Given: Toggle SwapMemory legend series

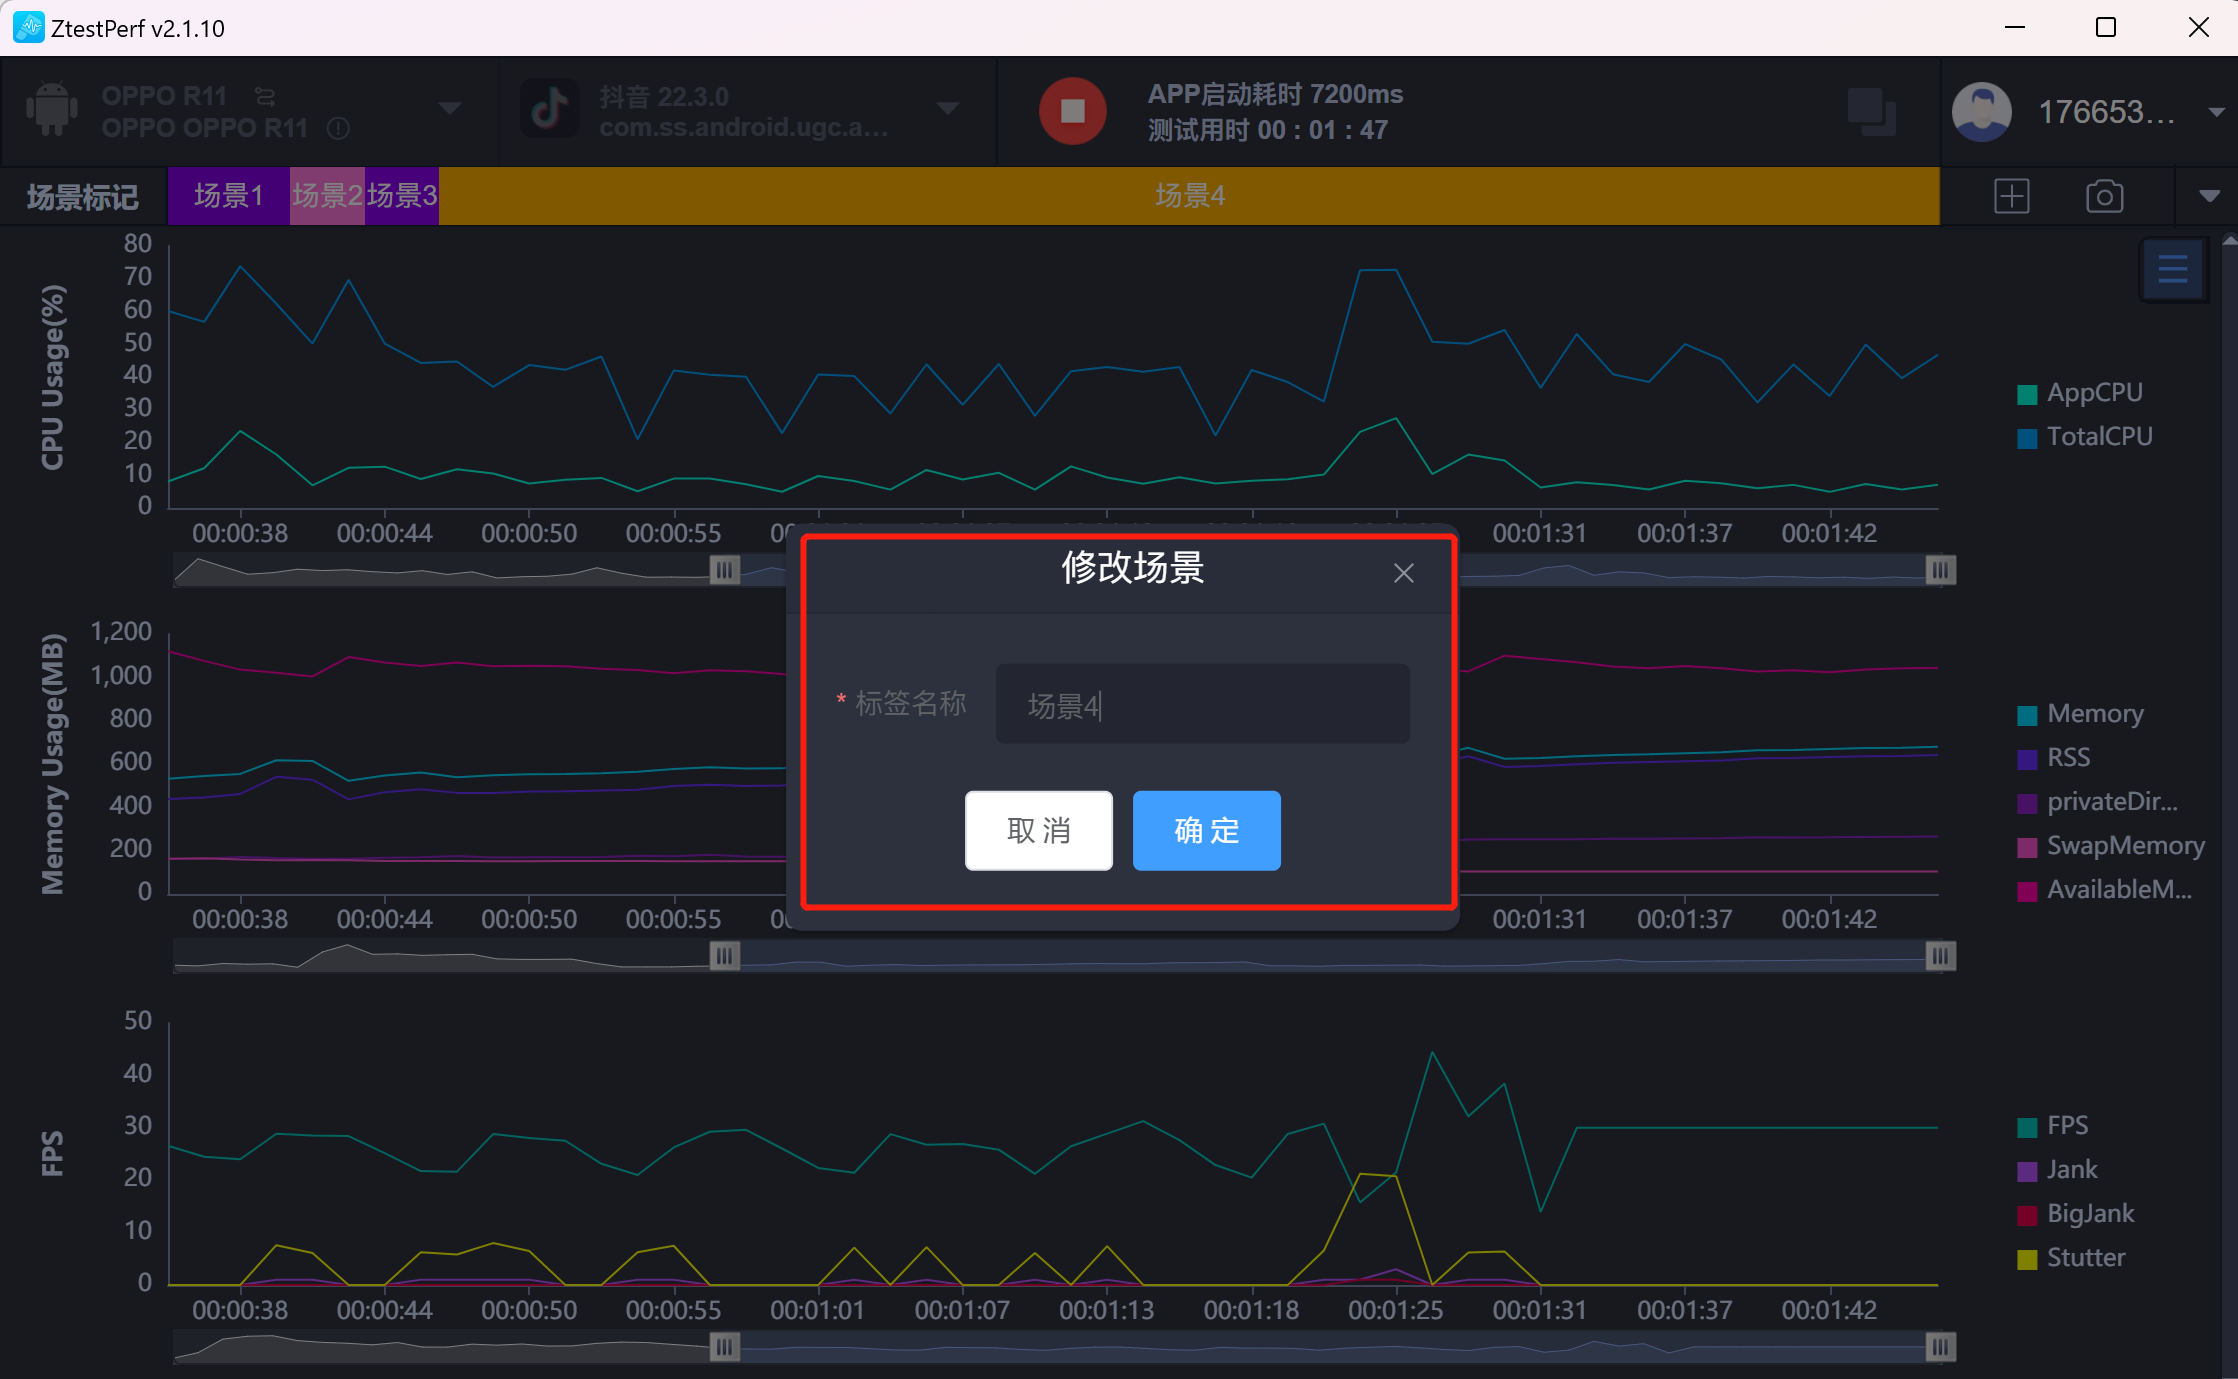Looking at the screenshot, I should pyautogui.click(x=2111, y=846).
